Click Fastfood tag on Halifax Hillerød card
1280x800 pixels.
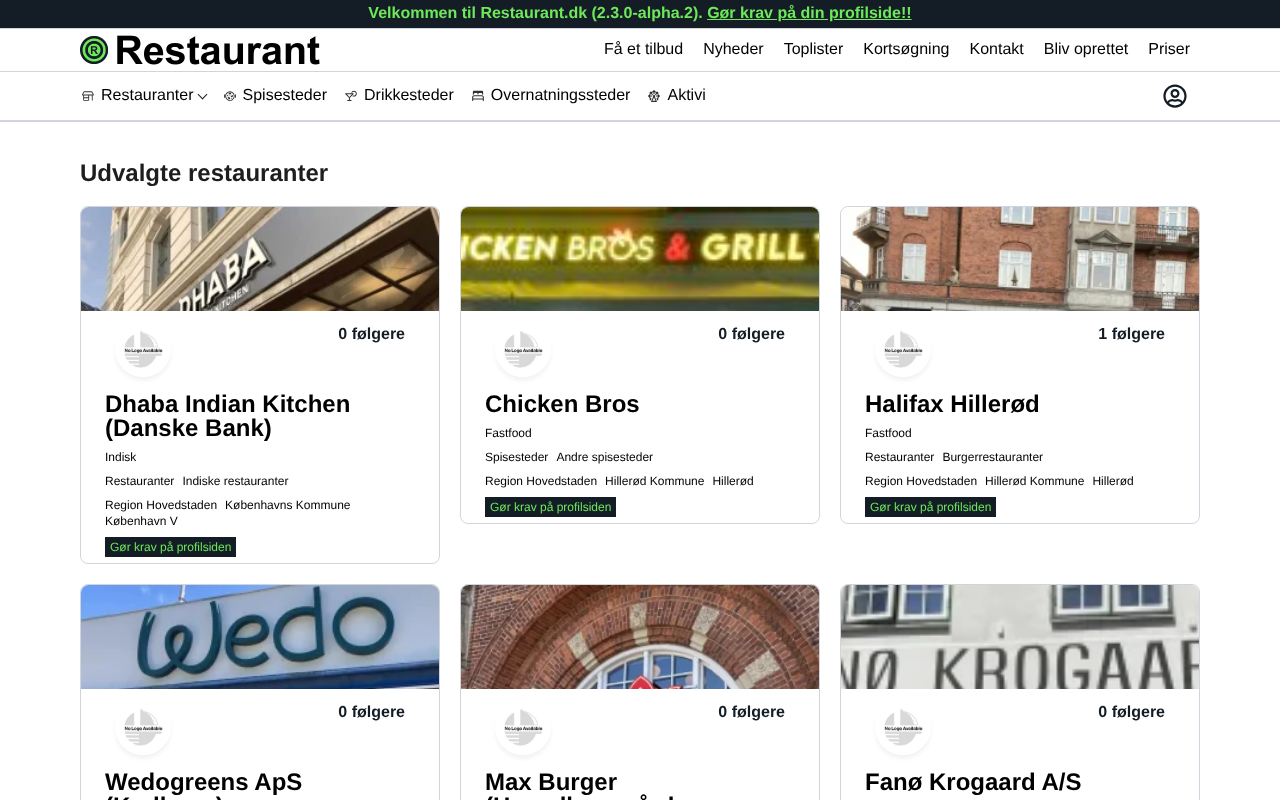point(888,433)
